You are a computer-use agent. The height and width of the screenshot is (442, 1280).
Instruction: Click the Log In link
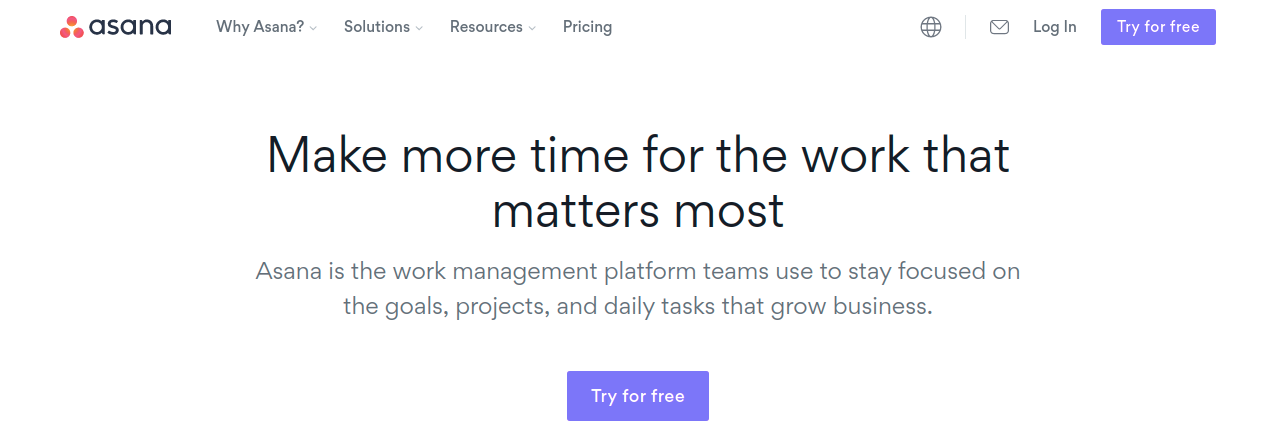[x=1055, y=27]
